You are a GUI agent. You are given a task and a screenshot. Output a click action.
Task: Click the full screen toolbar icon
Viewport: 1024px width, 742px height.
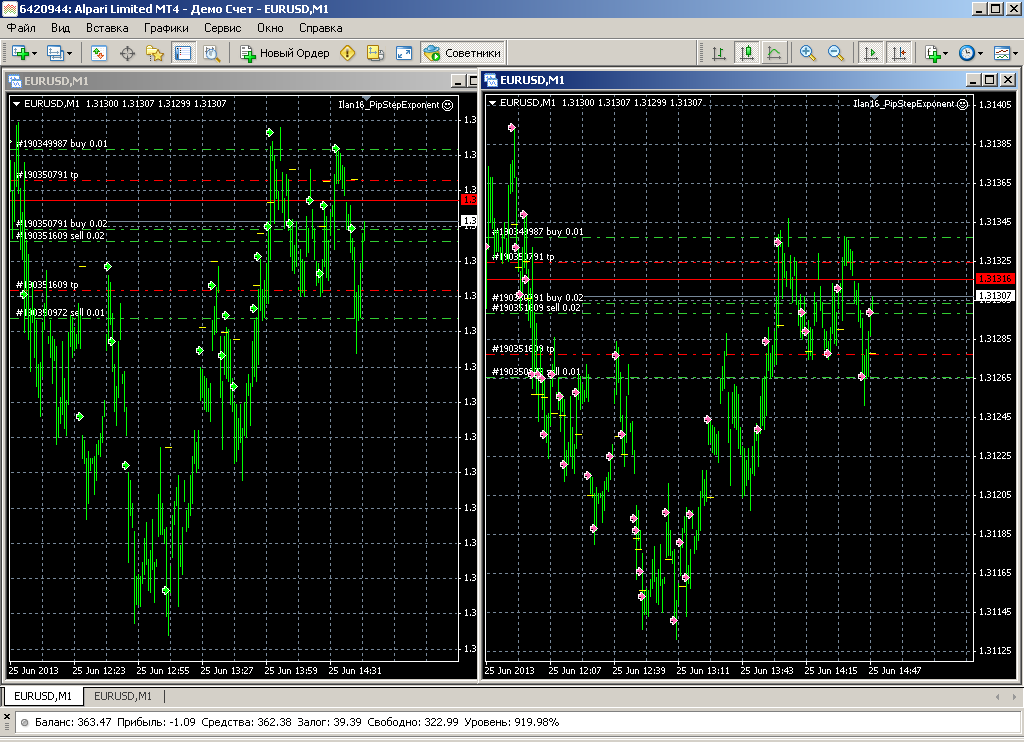[x=404, y=53]
